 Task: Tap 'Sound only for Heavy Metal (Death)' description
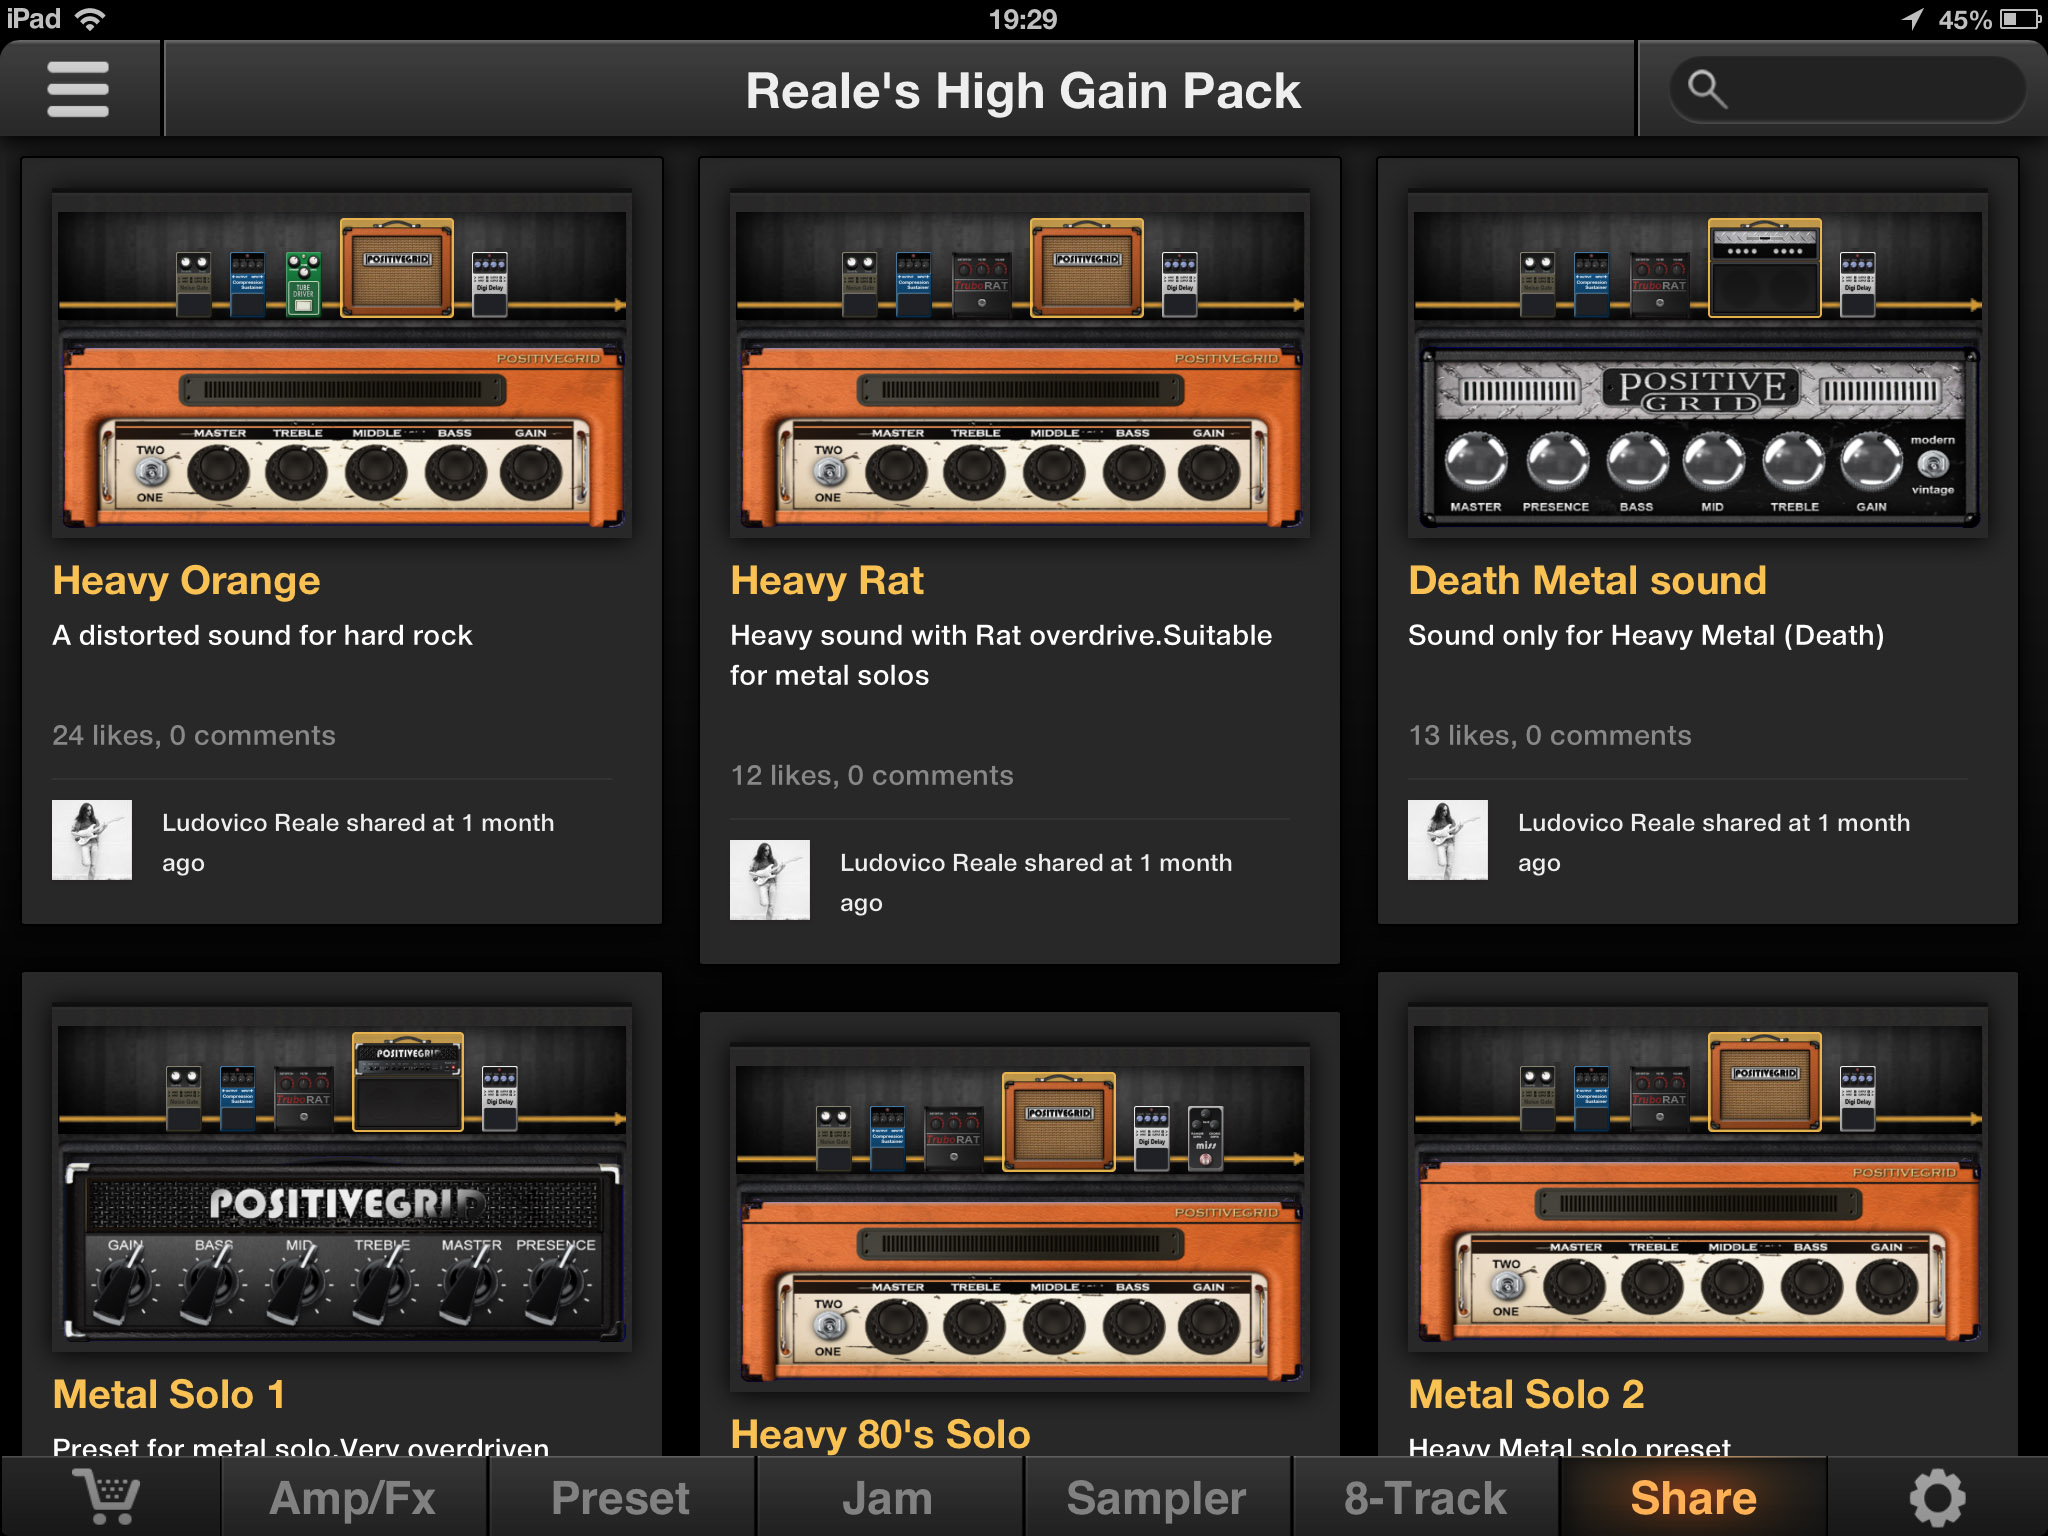[1646, 636]
